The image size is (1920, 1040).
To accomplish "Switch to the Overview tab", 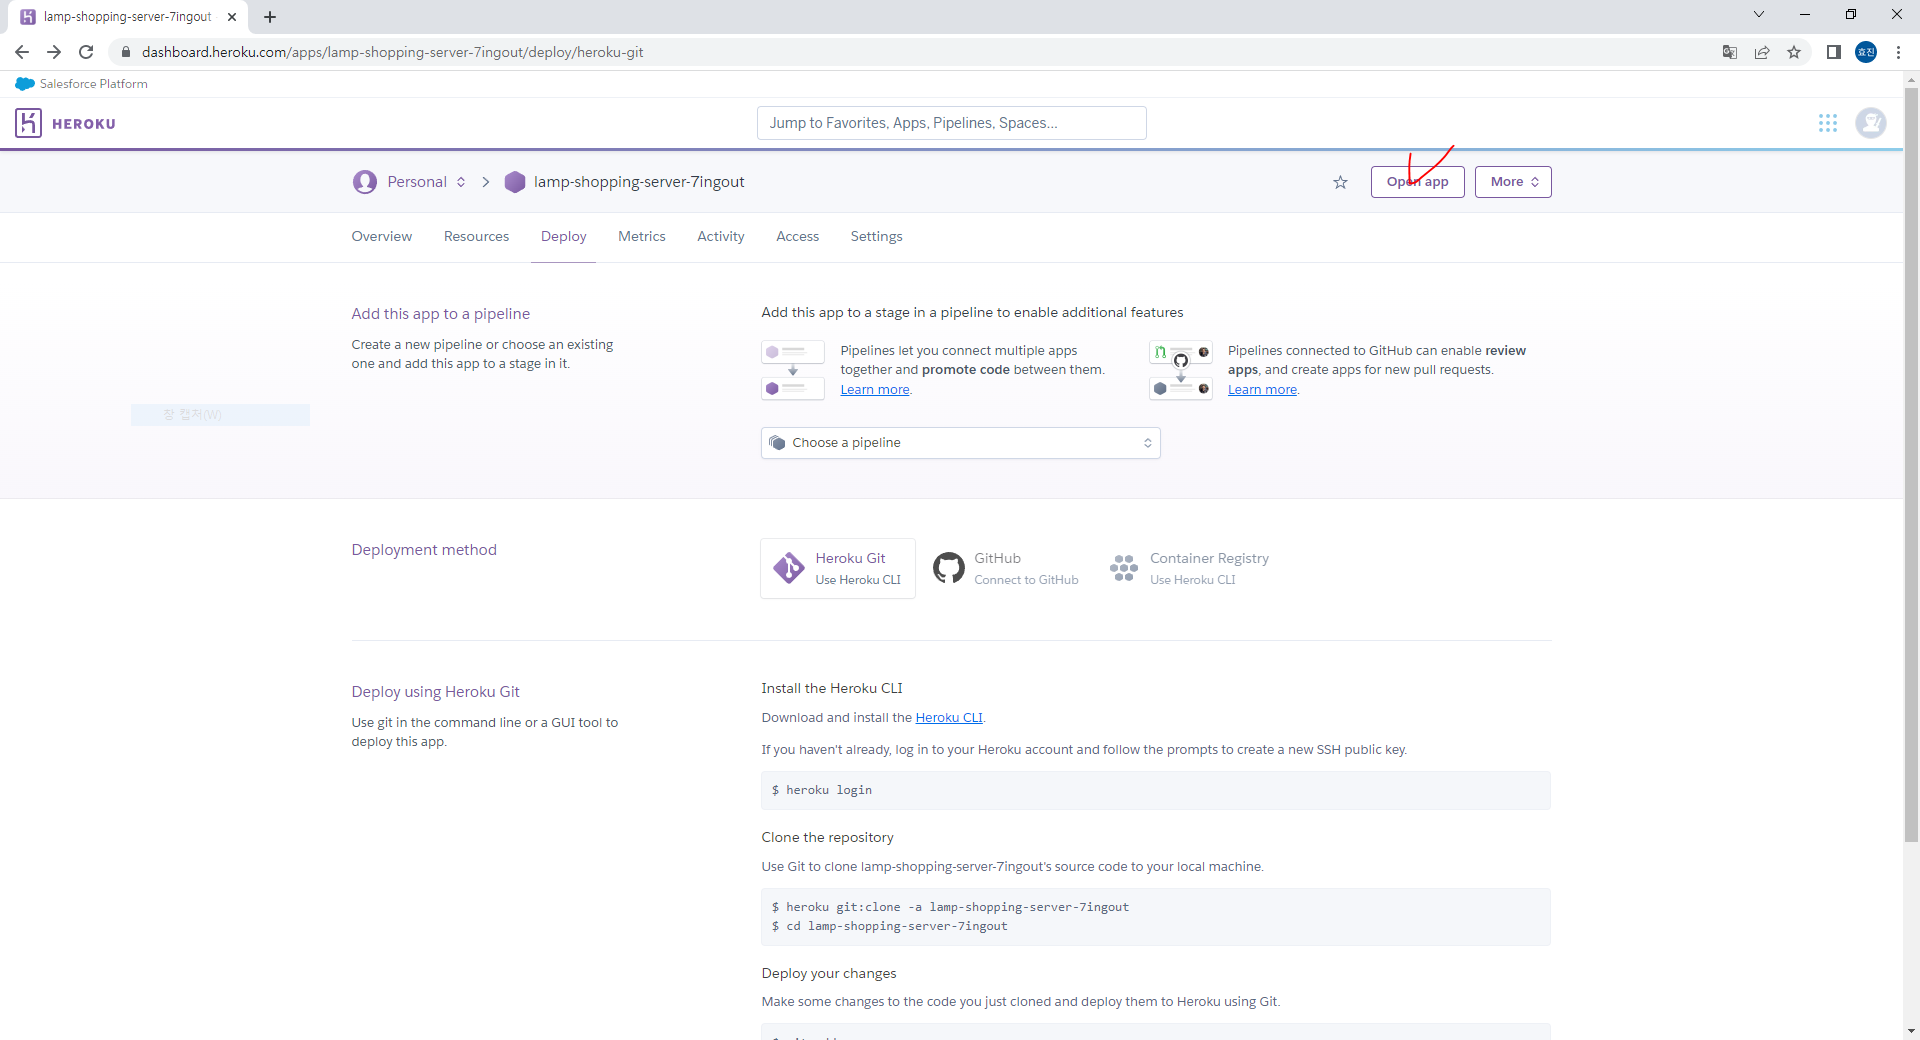I will tap(382, 236).
